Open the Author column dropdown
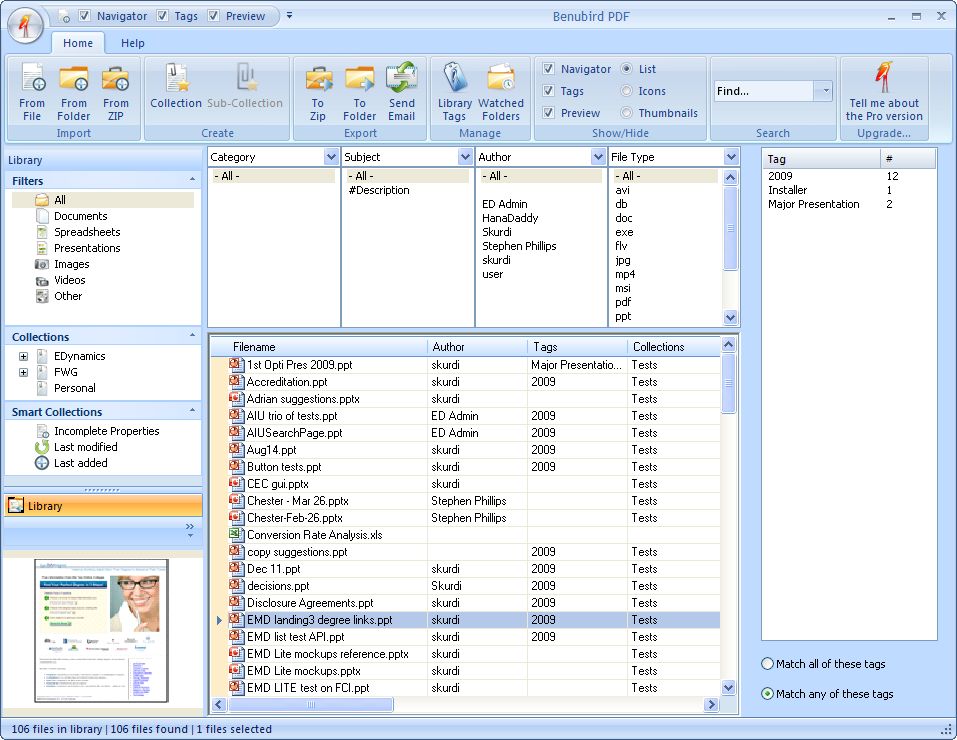 pos(599,157)
